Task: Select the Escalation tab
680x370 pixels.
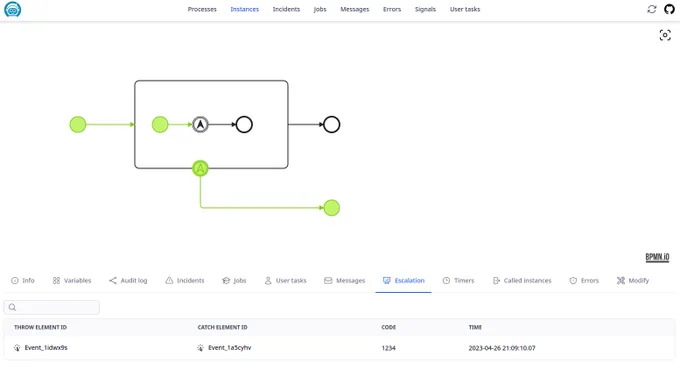Action: (404, 281)
